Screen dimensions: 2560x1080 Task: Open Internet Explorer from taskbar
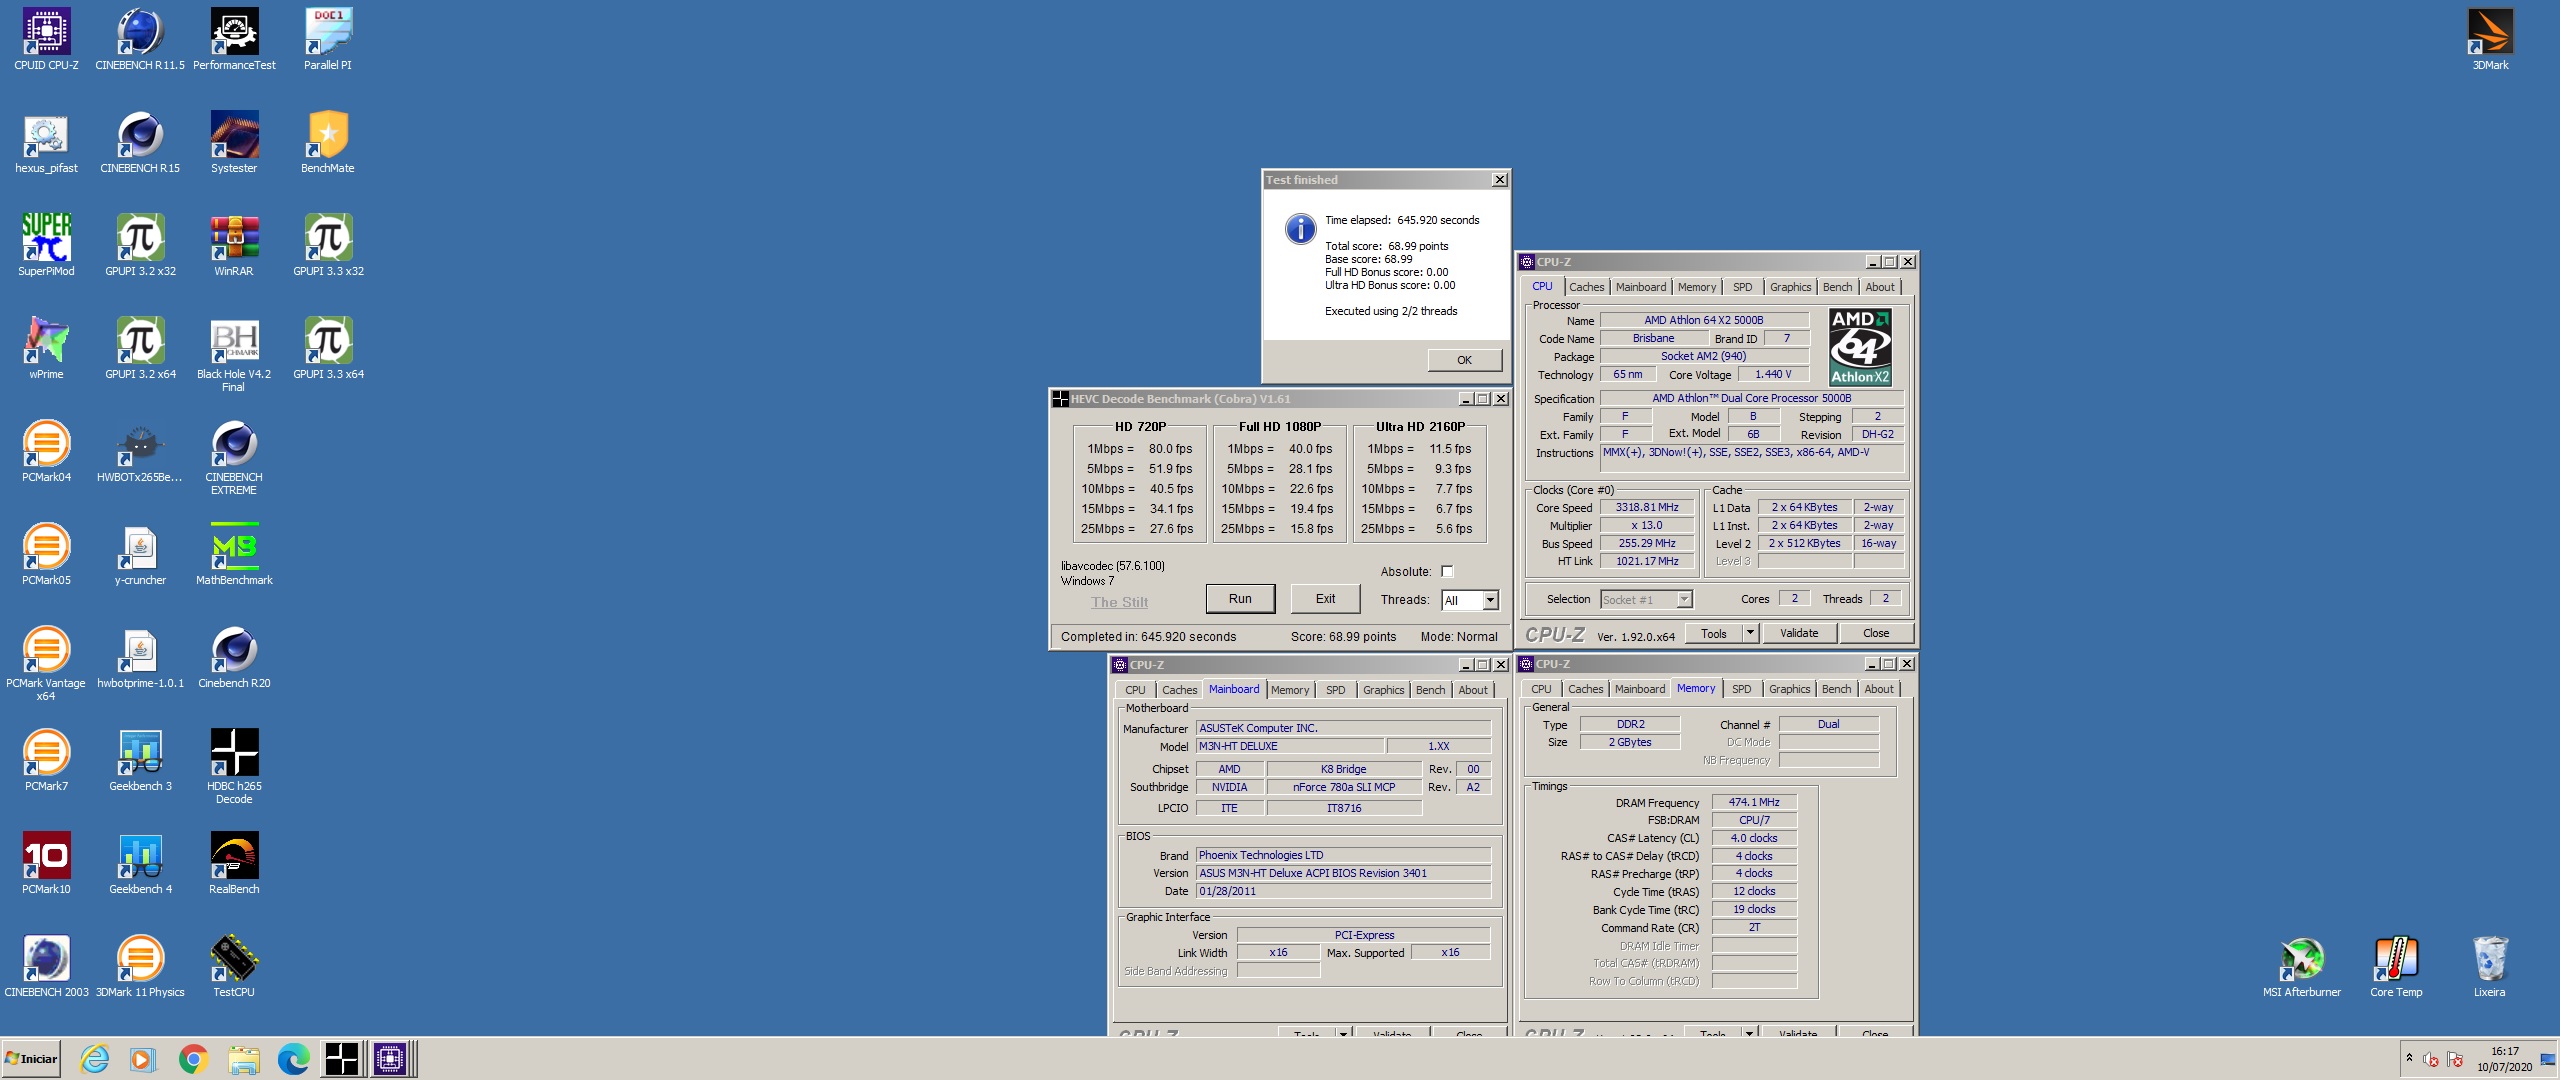click(x=94, y=1059)
